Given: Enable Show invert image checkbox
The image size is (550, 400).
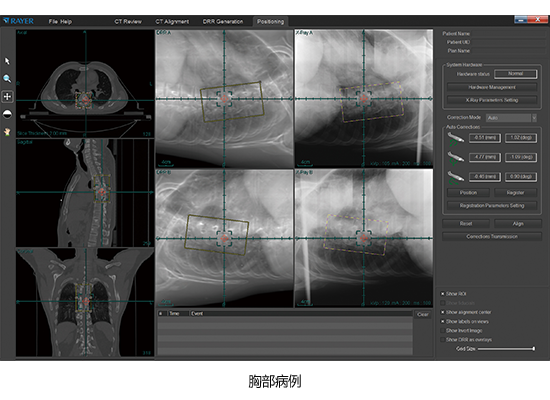Looking at the screenshot, I should point(443,331).
